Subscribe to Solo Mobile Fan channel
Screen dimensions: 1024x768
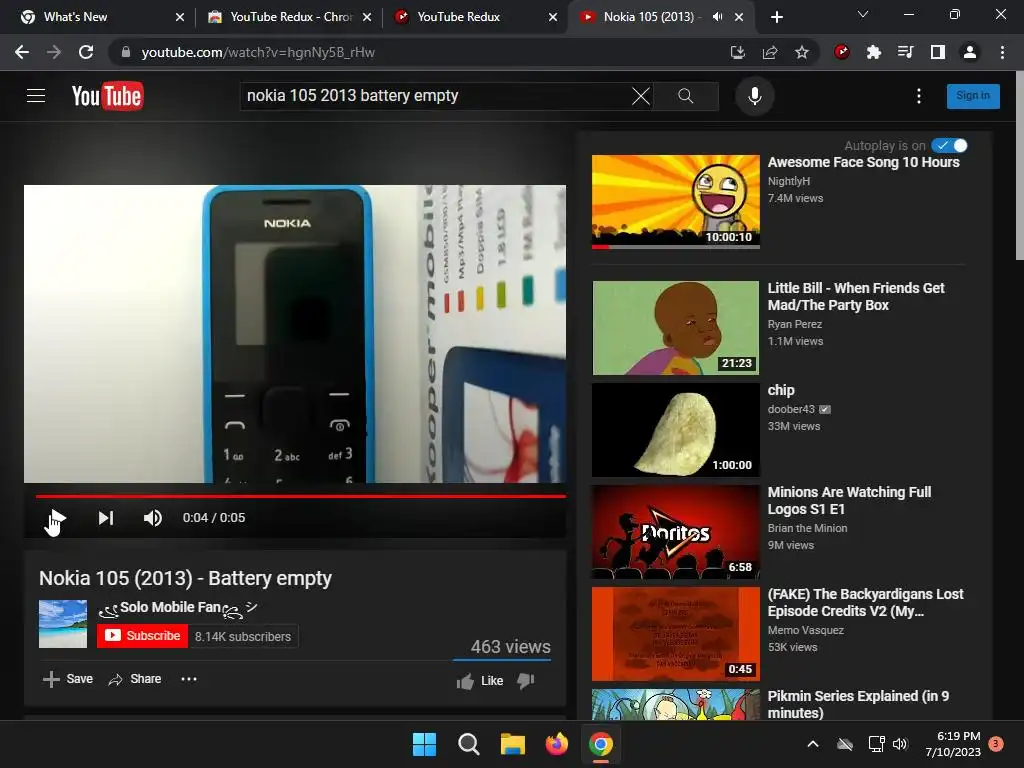142,635
